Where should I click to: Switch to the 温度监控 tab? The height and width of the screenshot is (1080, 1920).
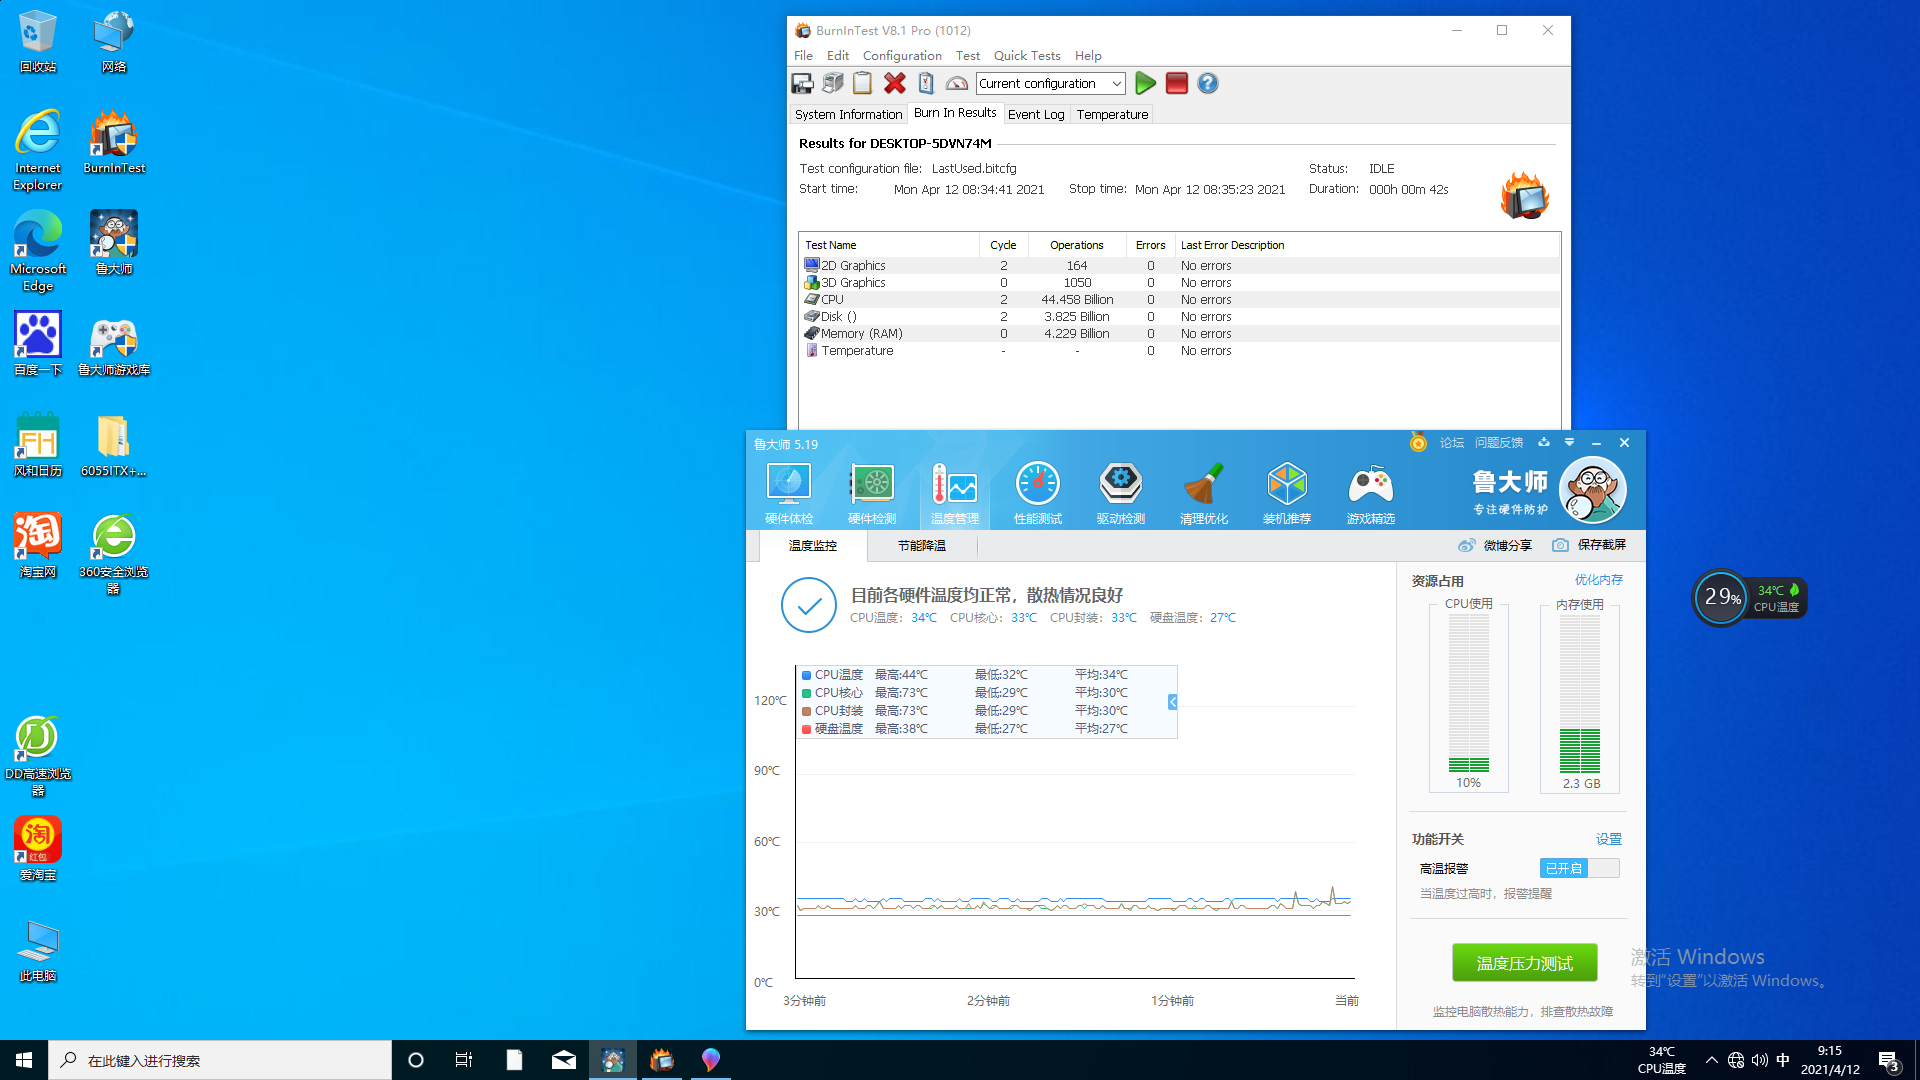813,546
